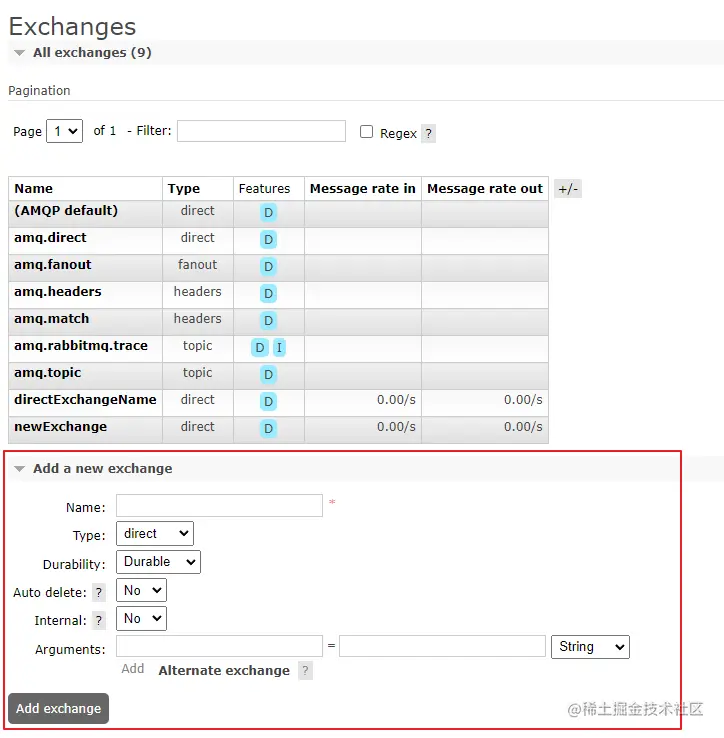Open the directExchangeName exchange
Image resolution: width=724 pixels, height=738 pixels.
click(x=85, y=400)
